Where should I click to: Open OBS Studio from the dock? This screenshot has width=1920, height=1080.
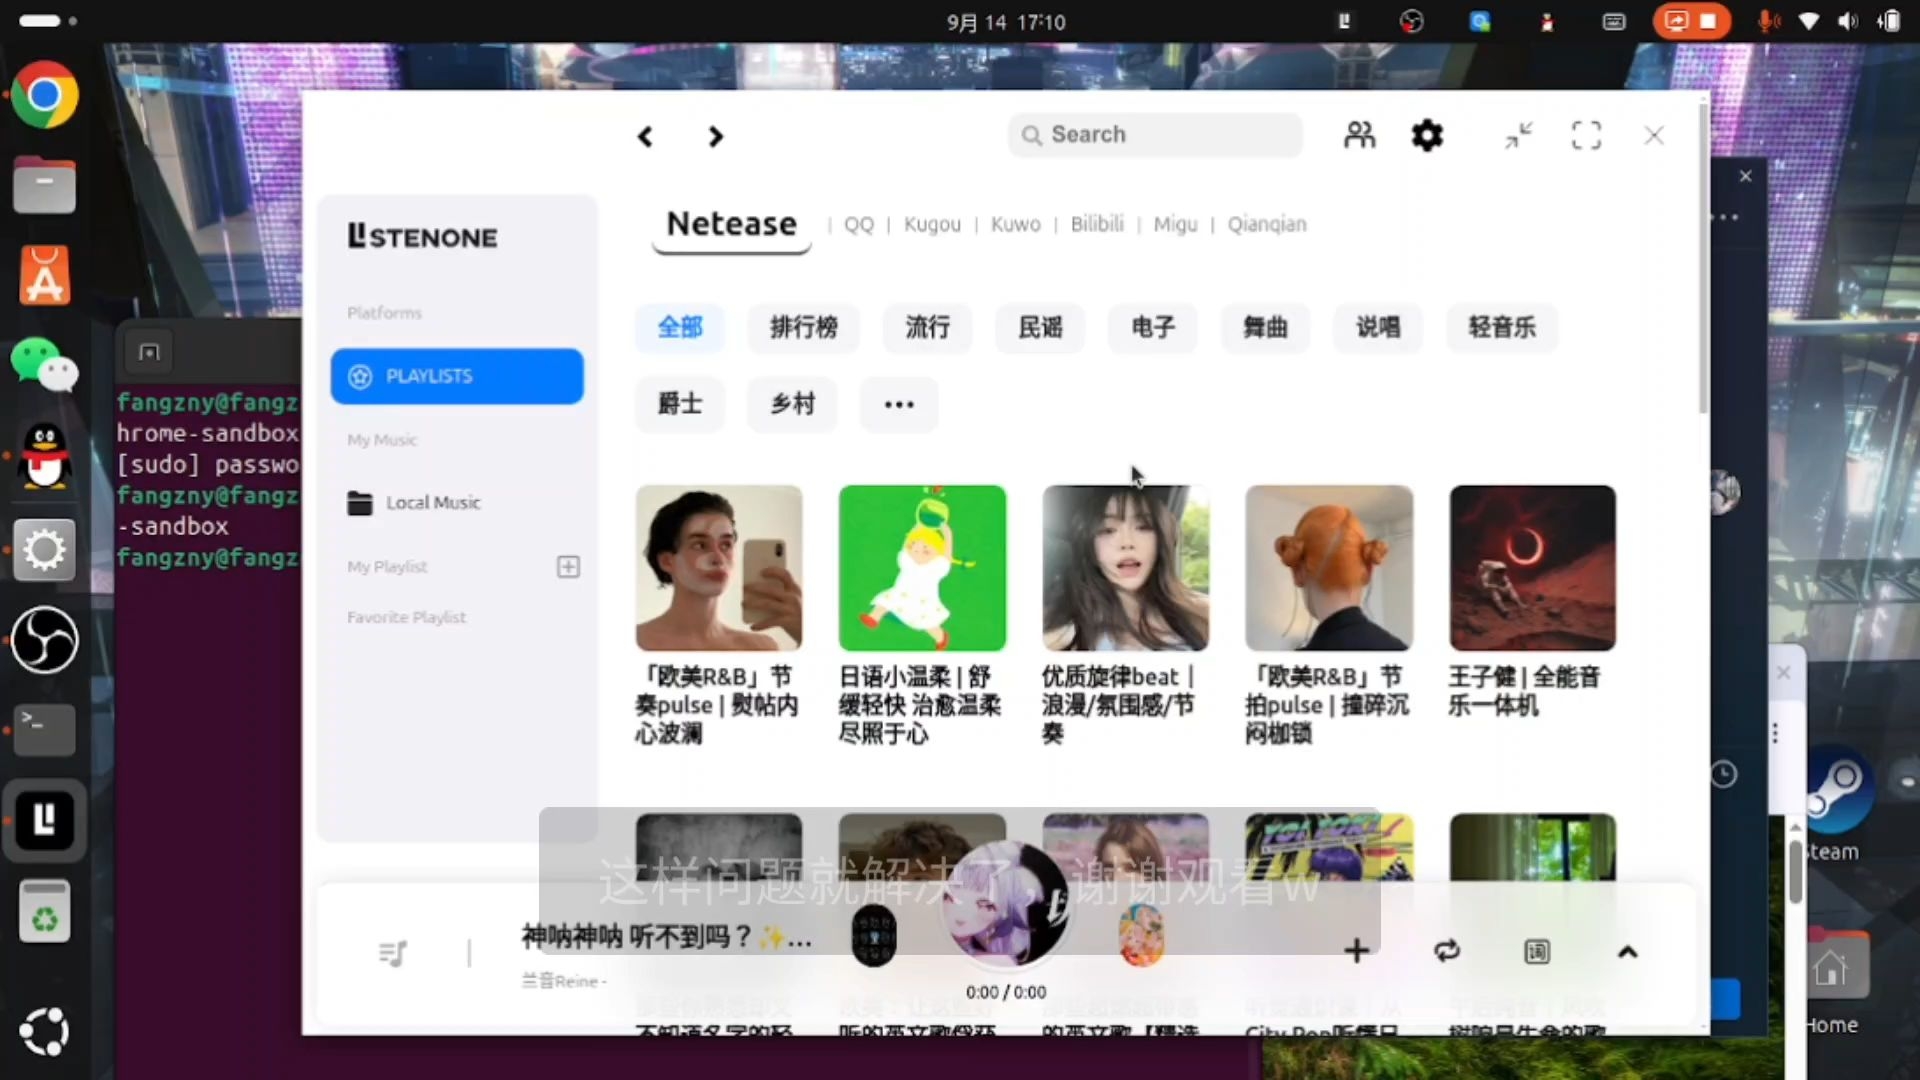point(44,640)
